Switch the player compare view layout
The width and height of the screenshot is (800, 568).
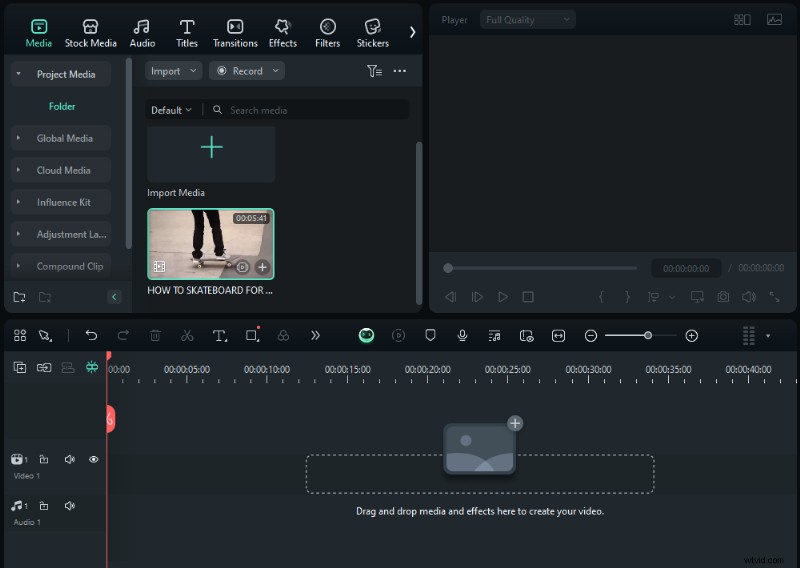coord(742,20)
